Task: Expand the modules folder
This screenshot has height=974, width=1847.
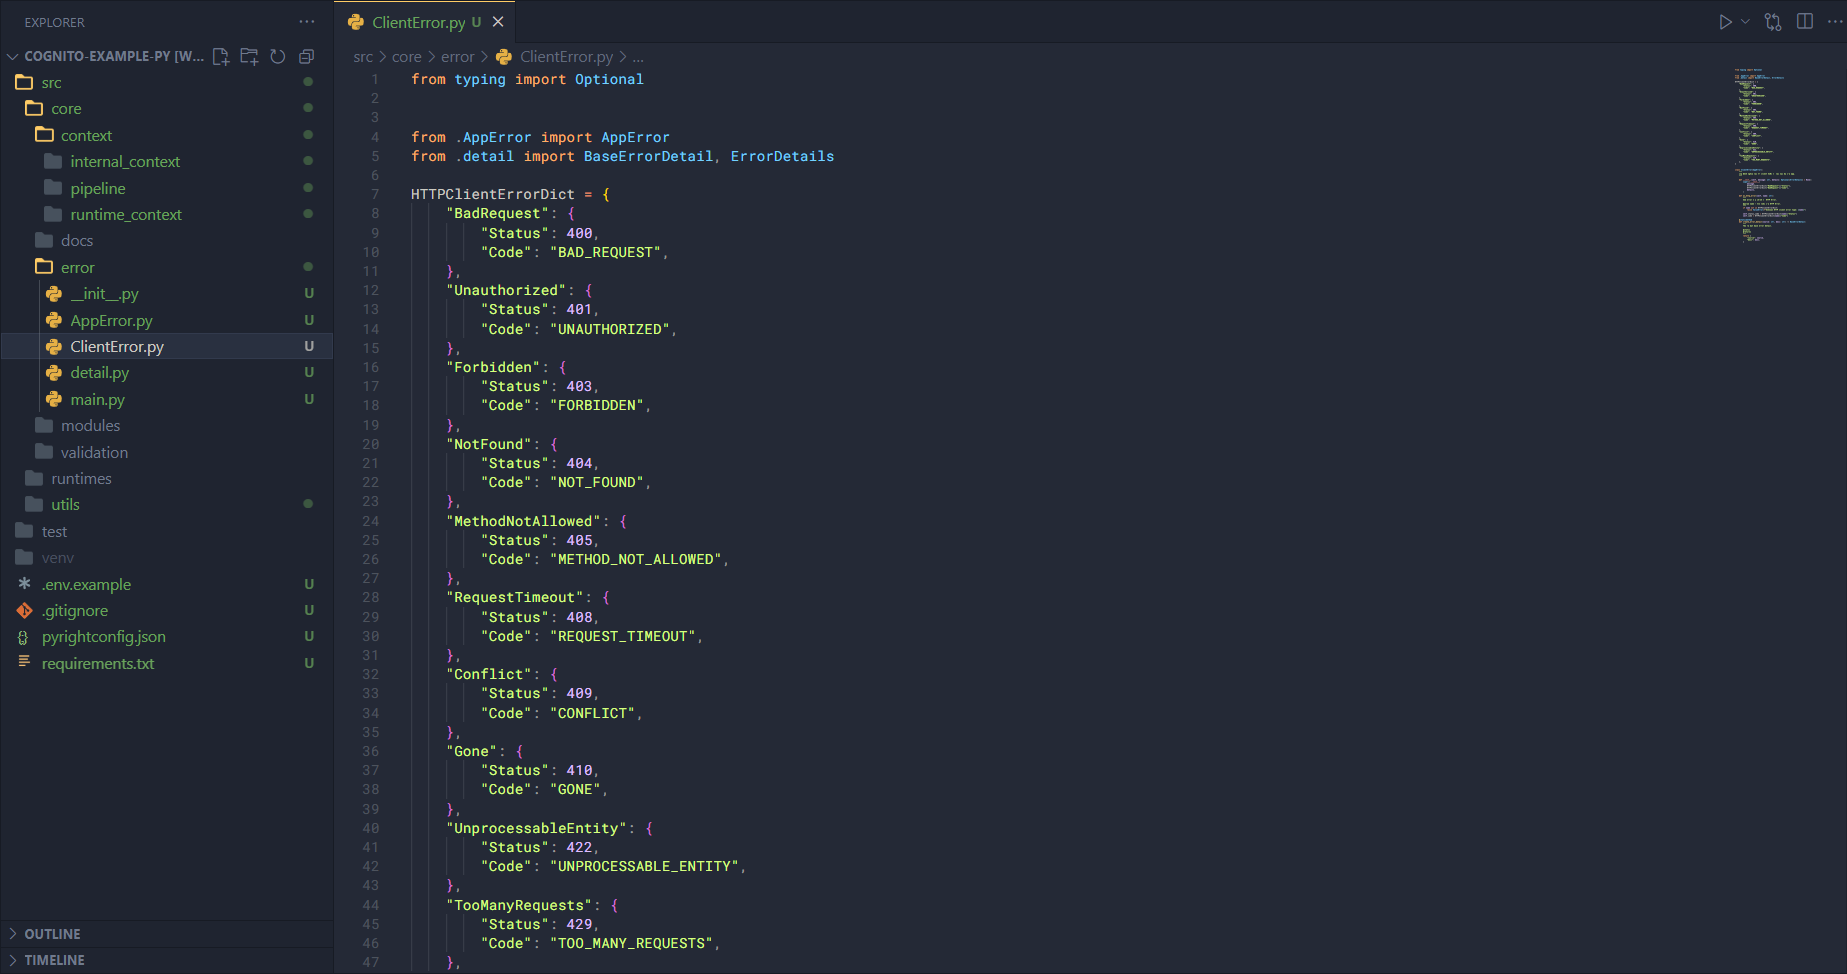Action: click(x=90, y=425)
